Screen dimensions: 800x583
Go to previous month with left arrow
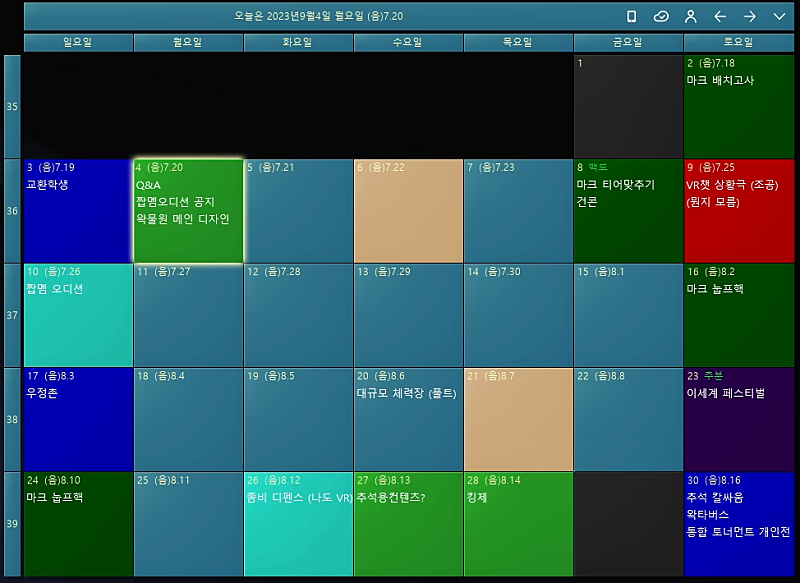(x=720, y=17)
